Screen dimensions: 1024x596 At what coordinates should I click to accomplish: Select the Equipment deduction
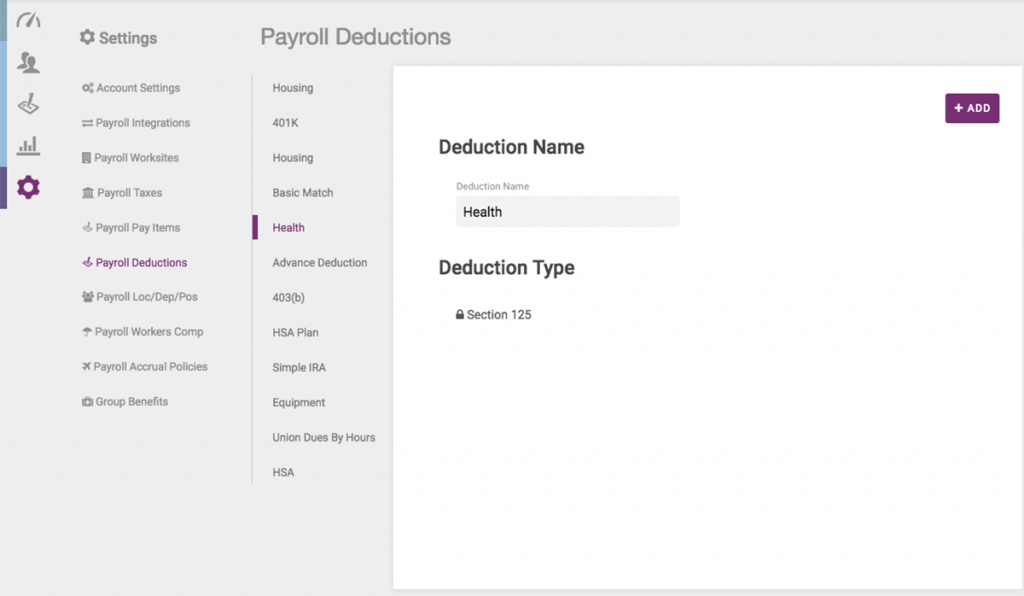pyautogui.click(x=298, y=402)
